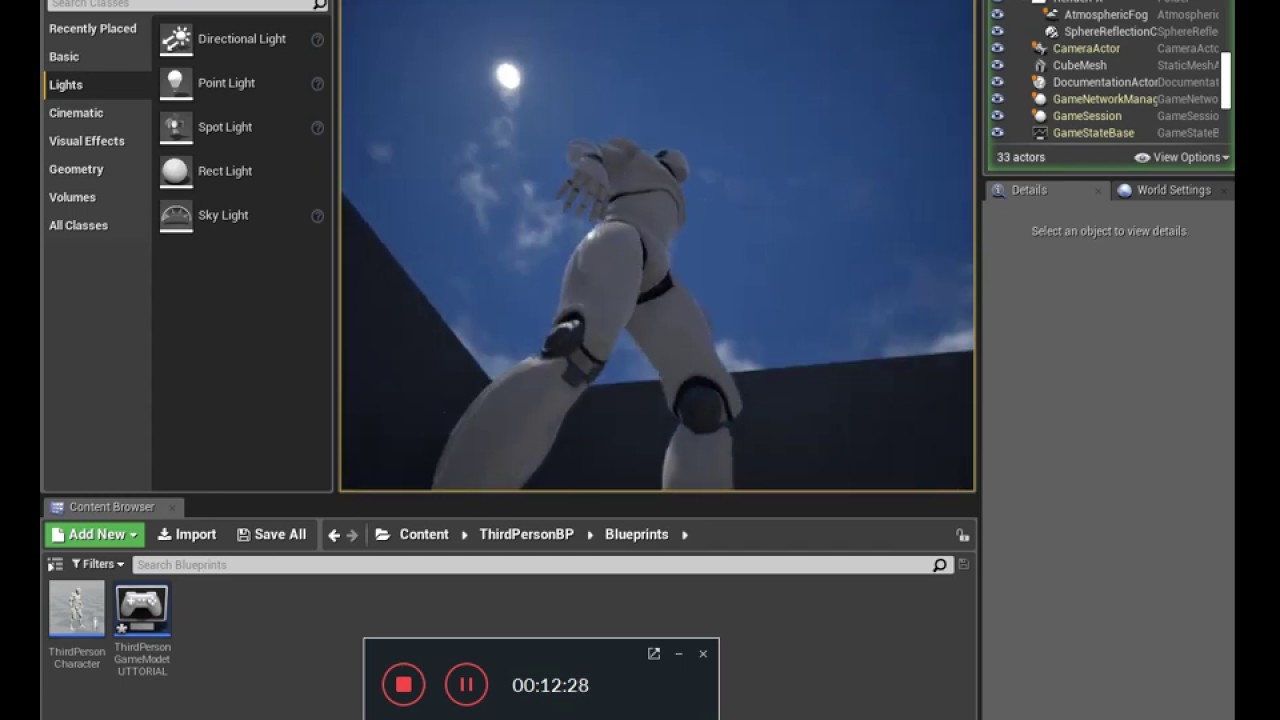This screenshot has width=1280, height=720.
Task: Click the Save All button
Action: pos(271,535)
